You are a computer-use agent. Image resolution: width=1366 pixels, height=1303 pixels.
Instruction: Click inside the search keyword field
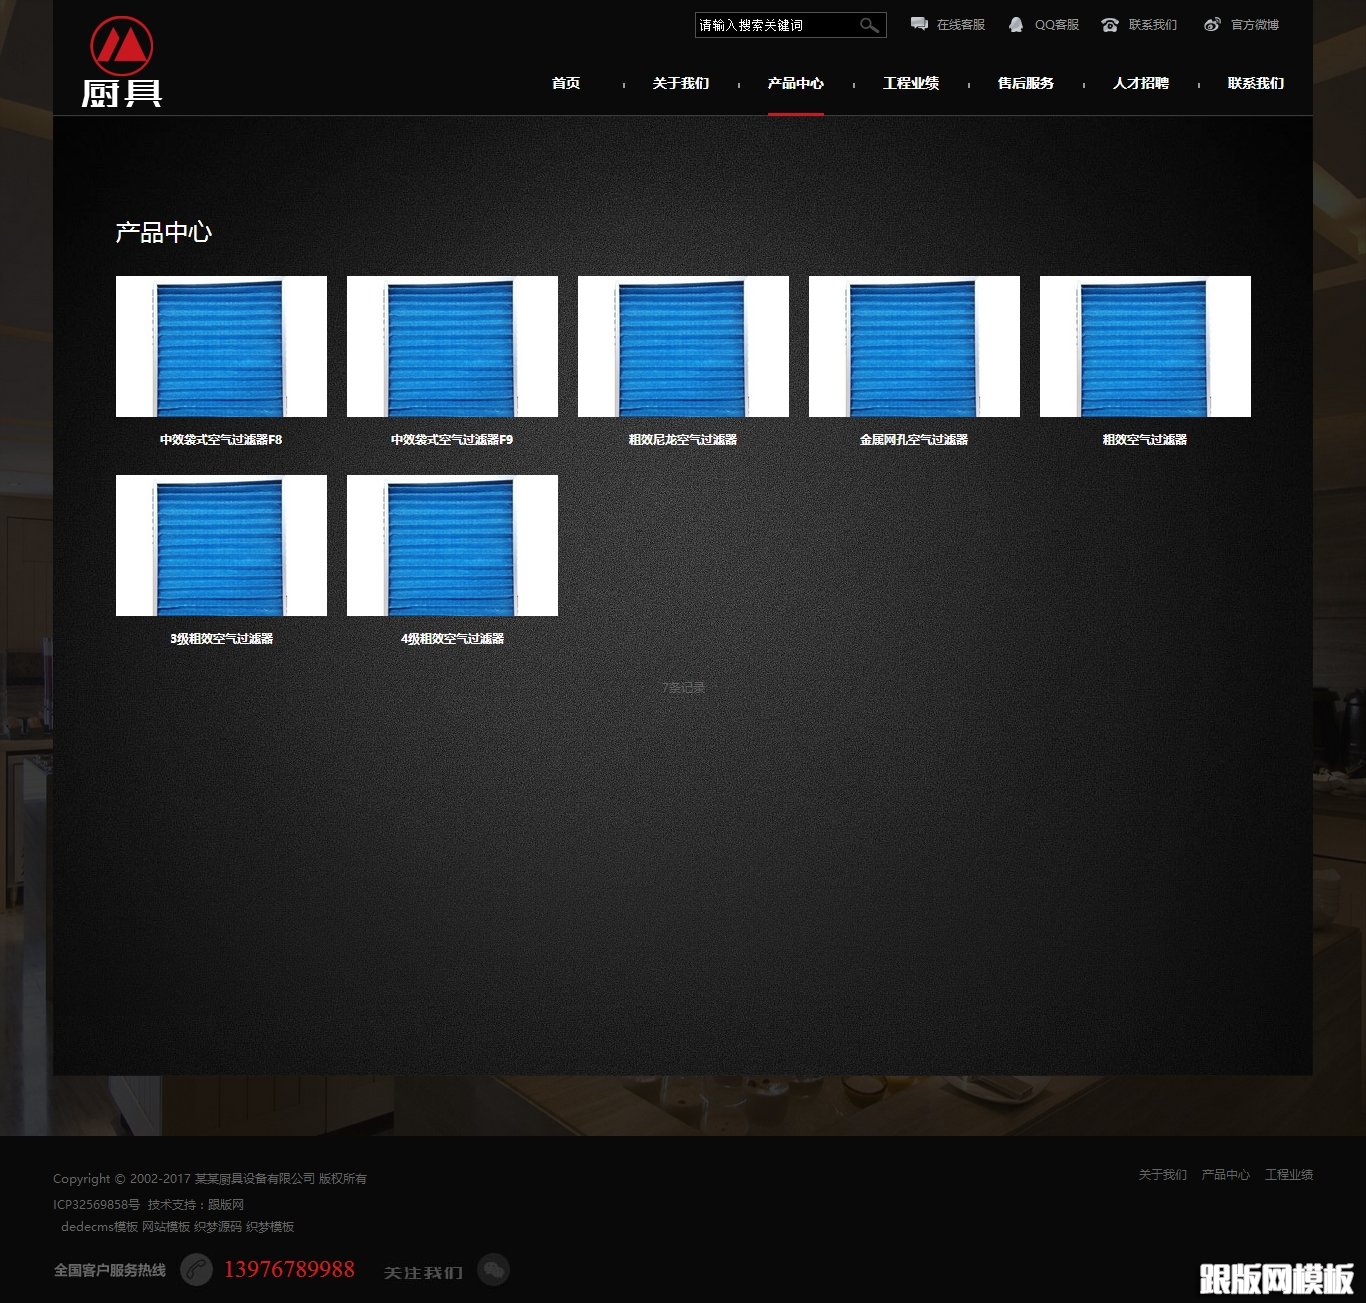point(775,25)
